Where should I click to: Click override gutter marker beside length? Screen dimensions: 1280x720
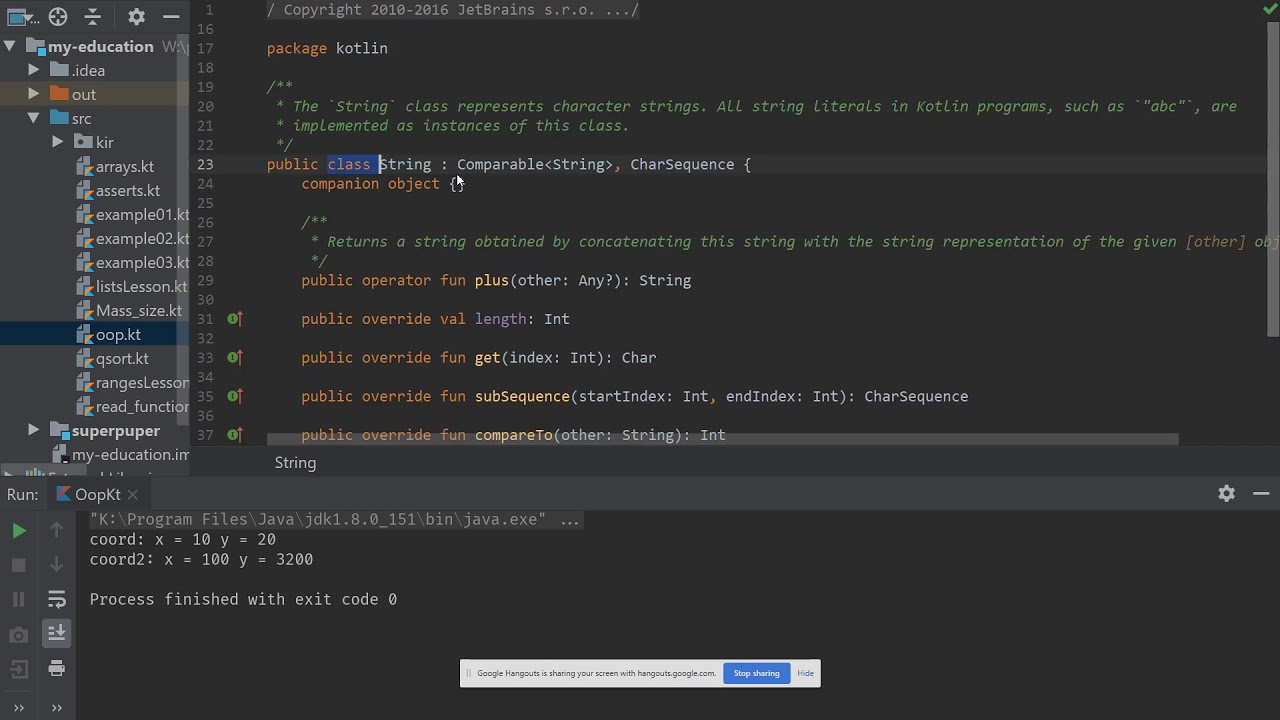(x=234, y=319)
